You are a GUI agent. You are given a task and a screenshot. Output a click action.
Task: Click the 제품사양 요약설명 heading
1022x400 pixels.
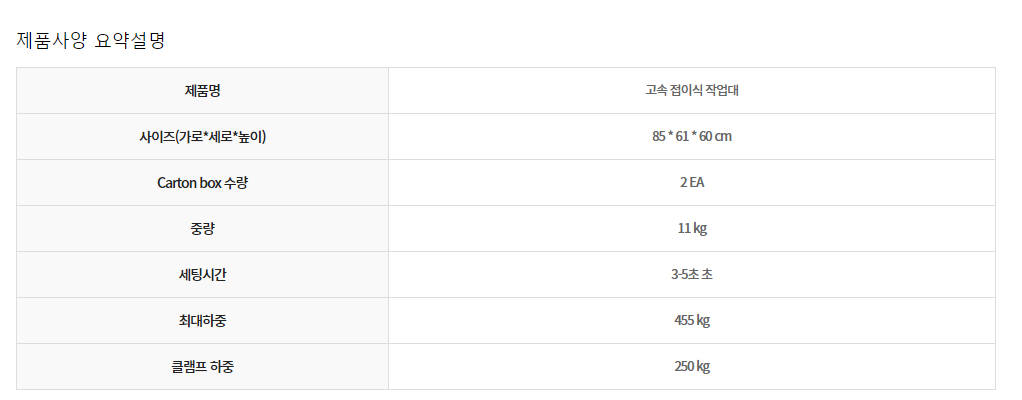click(91, 41)
